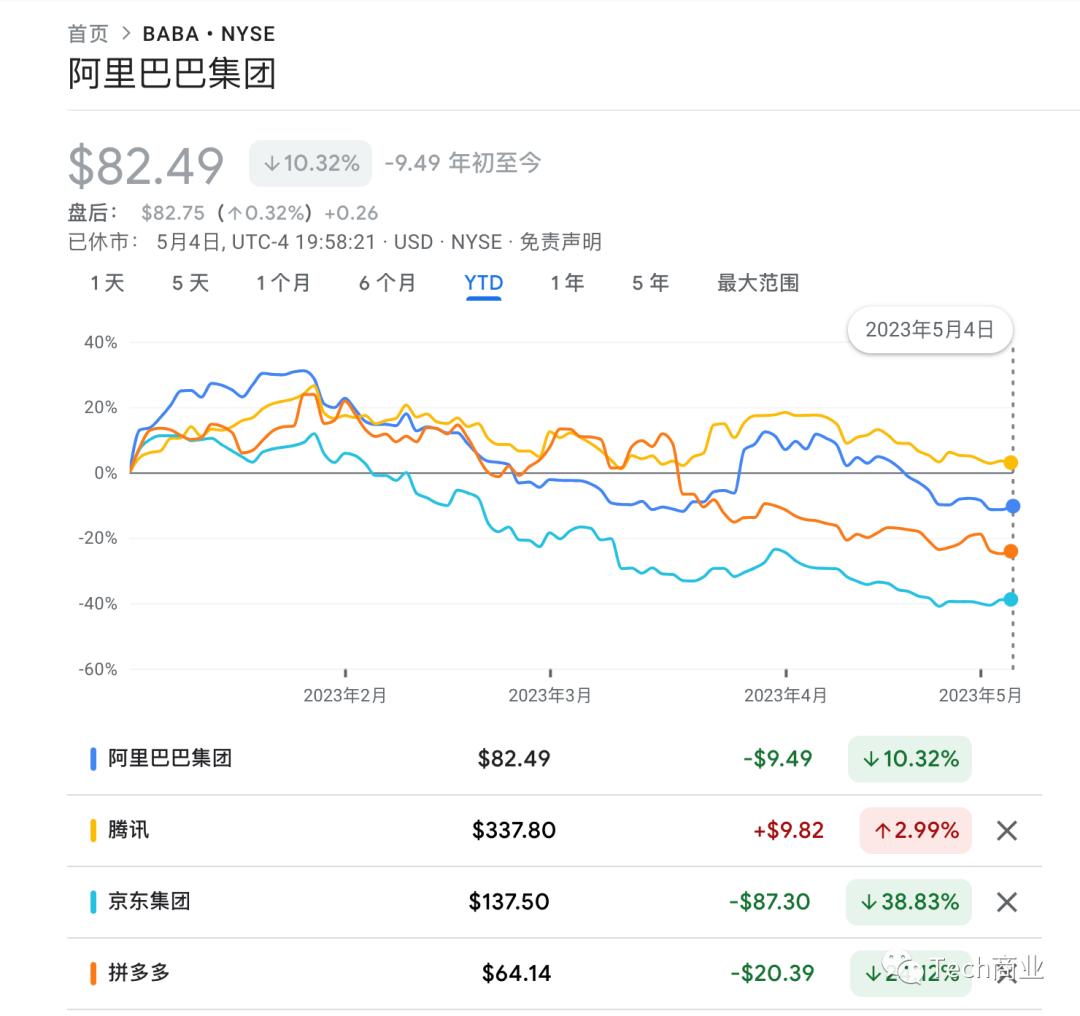
Task: Click the red ↑2.99% badge for 腾讯
Action: [x=915, y=831]
